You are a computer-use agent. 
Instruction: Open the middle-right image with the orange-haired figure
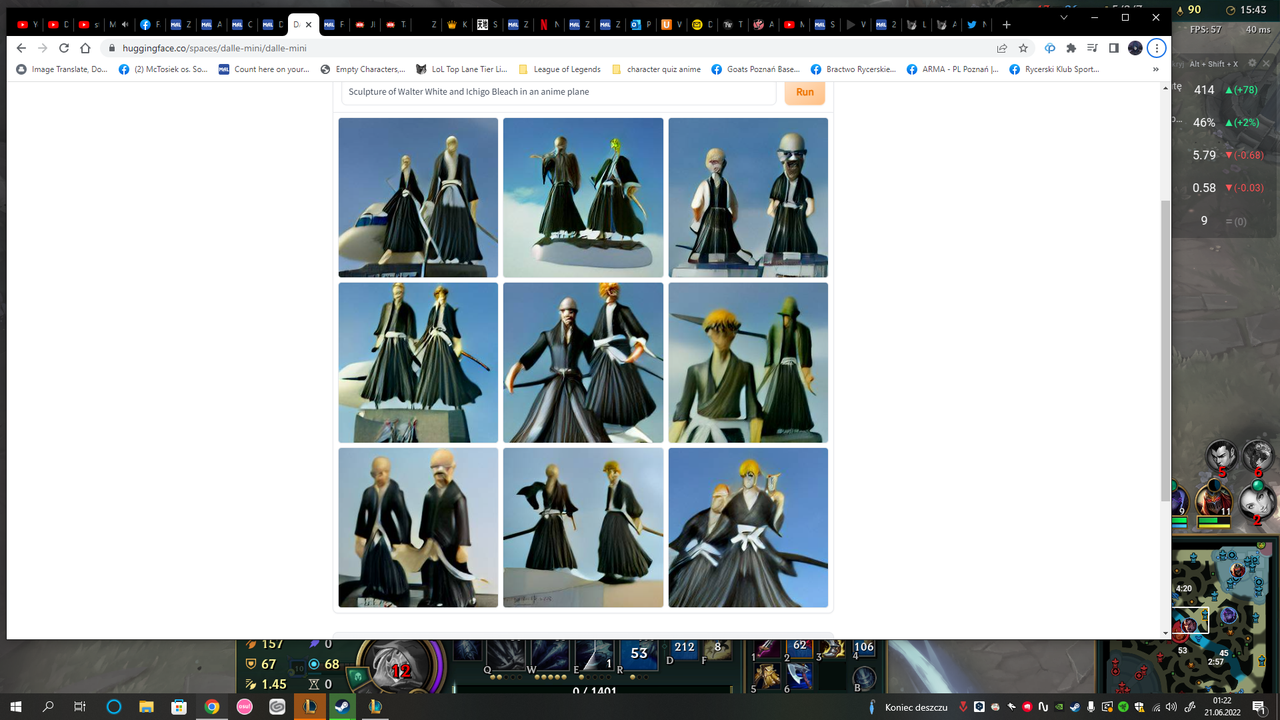click(x=748, y=362)
